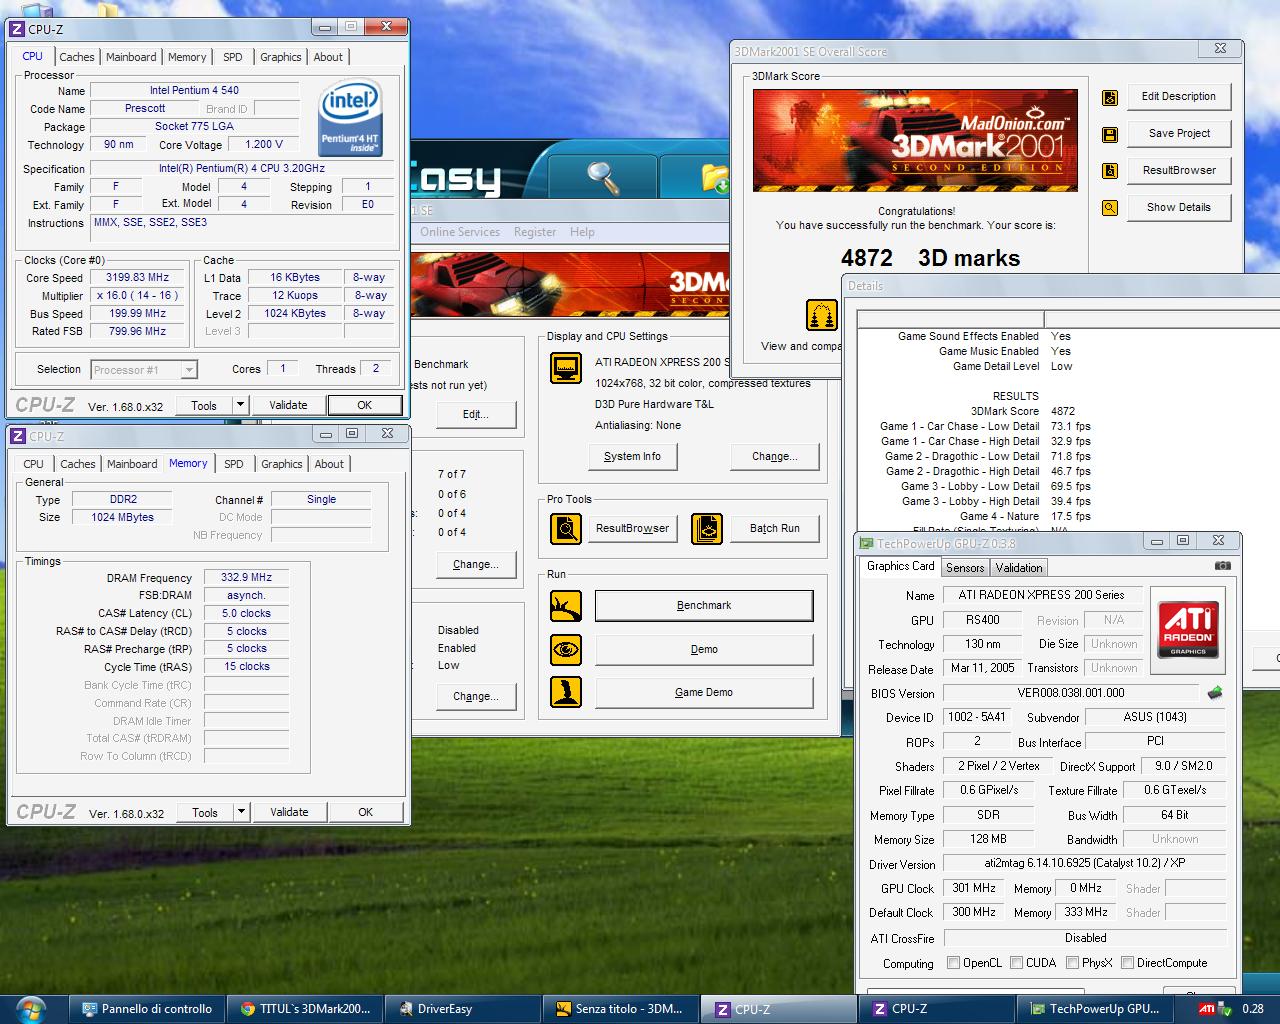Click the Show Details button
The image size is (1280, 1024).
tap(1179, 208)
